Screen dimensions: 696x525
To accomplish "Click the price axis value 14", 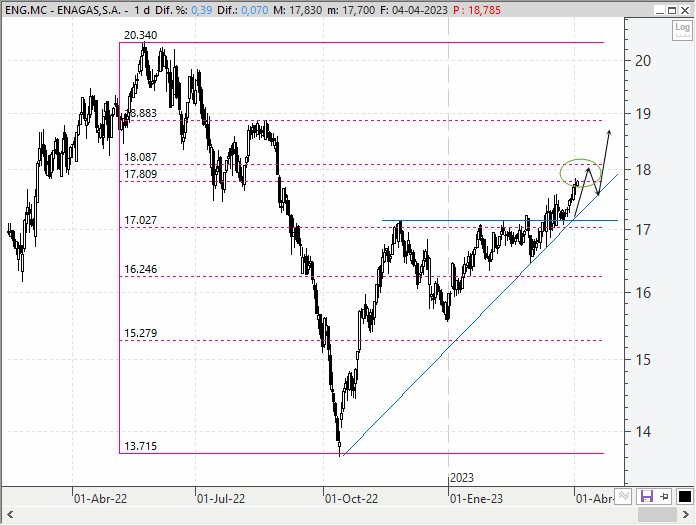I will tap(643, 431).
